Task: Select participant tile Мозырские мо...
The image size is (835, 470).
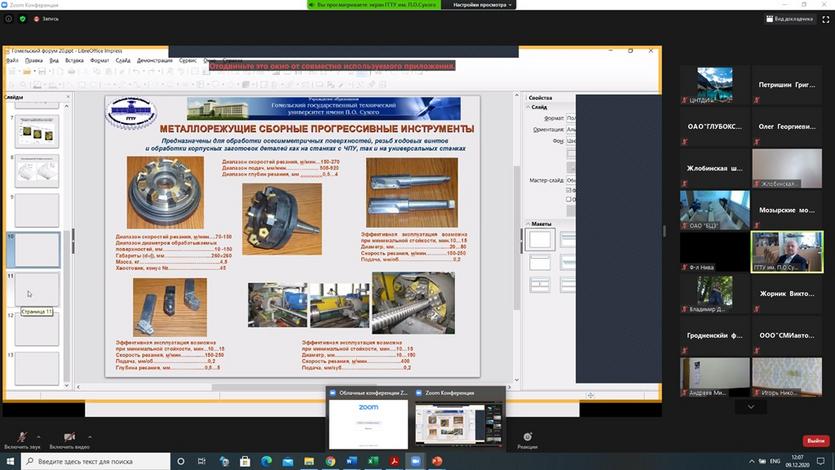Action: [787, 210]
